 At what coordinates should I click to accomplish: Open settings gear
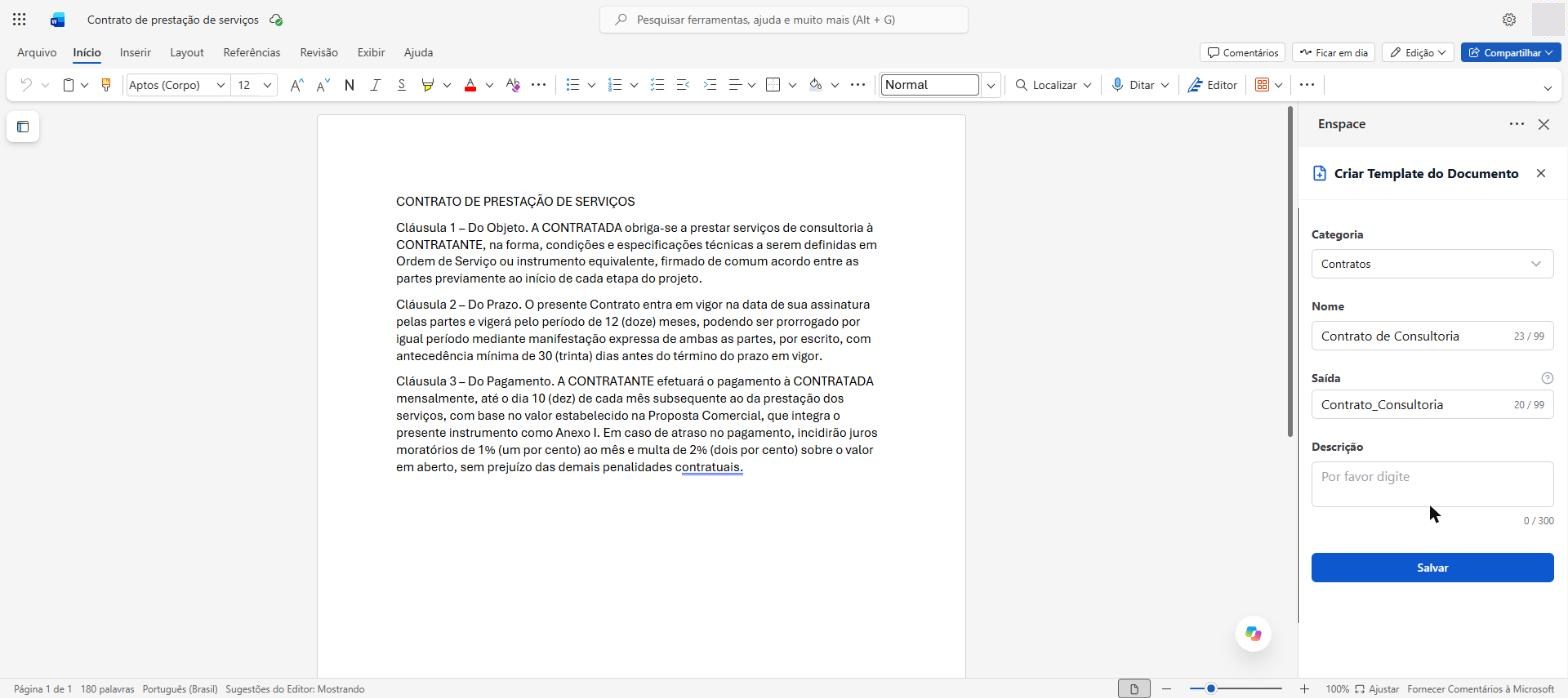(1509, 20)
